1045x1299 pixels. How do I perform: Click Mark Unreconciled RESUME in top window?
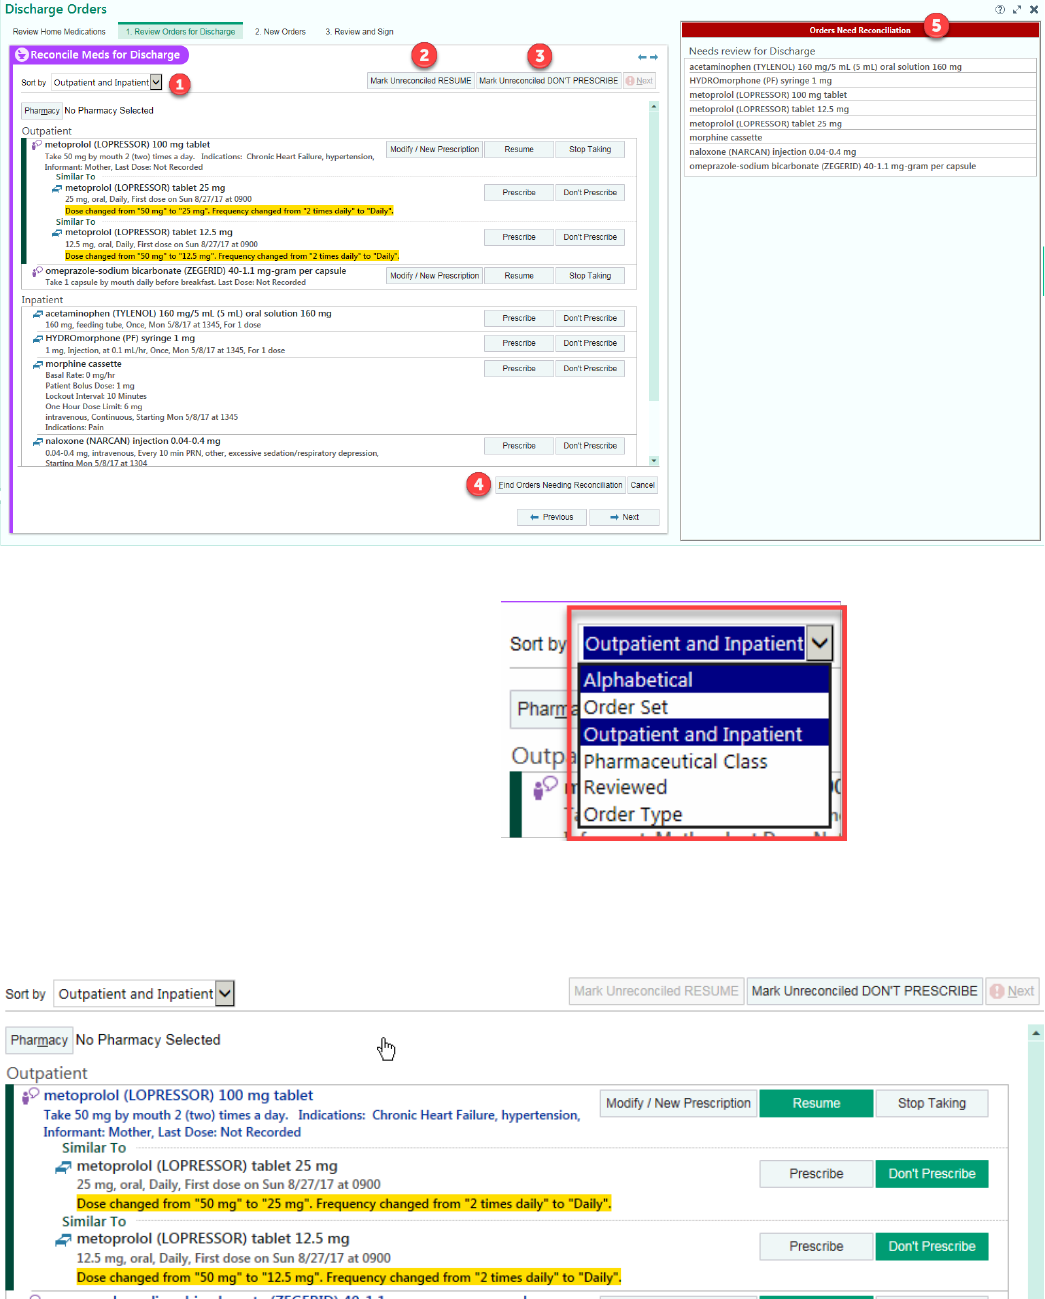(x=420, y=81)
